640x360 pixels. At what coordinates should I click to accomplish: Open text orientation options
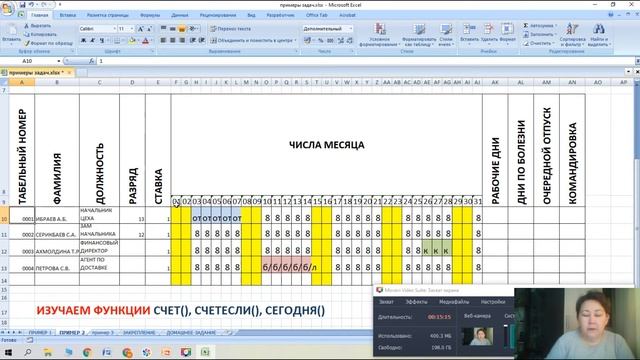click(x=193, y=29)
